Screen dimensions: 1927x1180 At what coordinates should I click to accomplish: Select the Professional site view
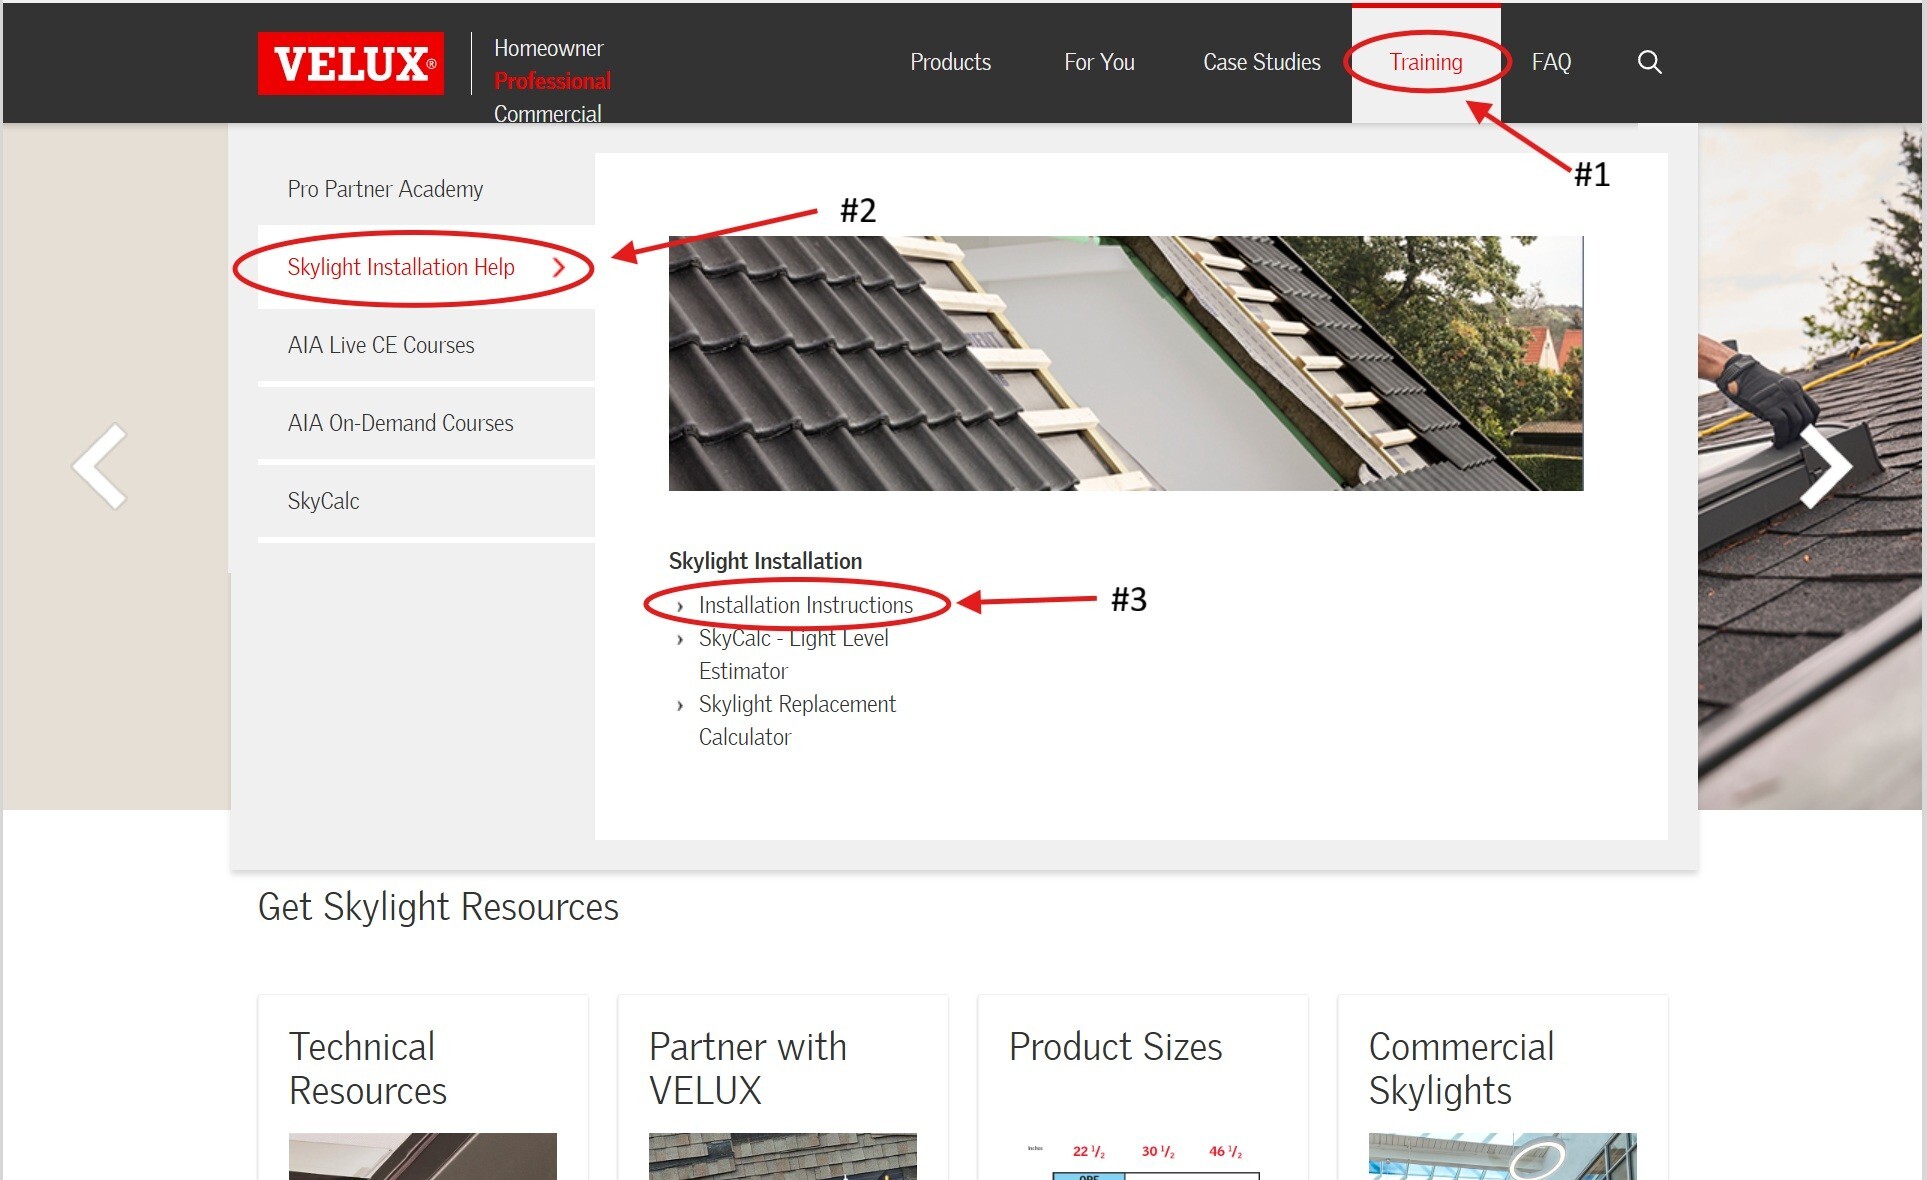point(552,81)
